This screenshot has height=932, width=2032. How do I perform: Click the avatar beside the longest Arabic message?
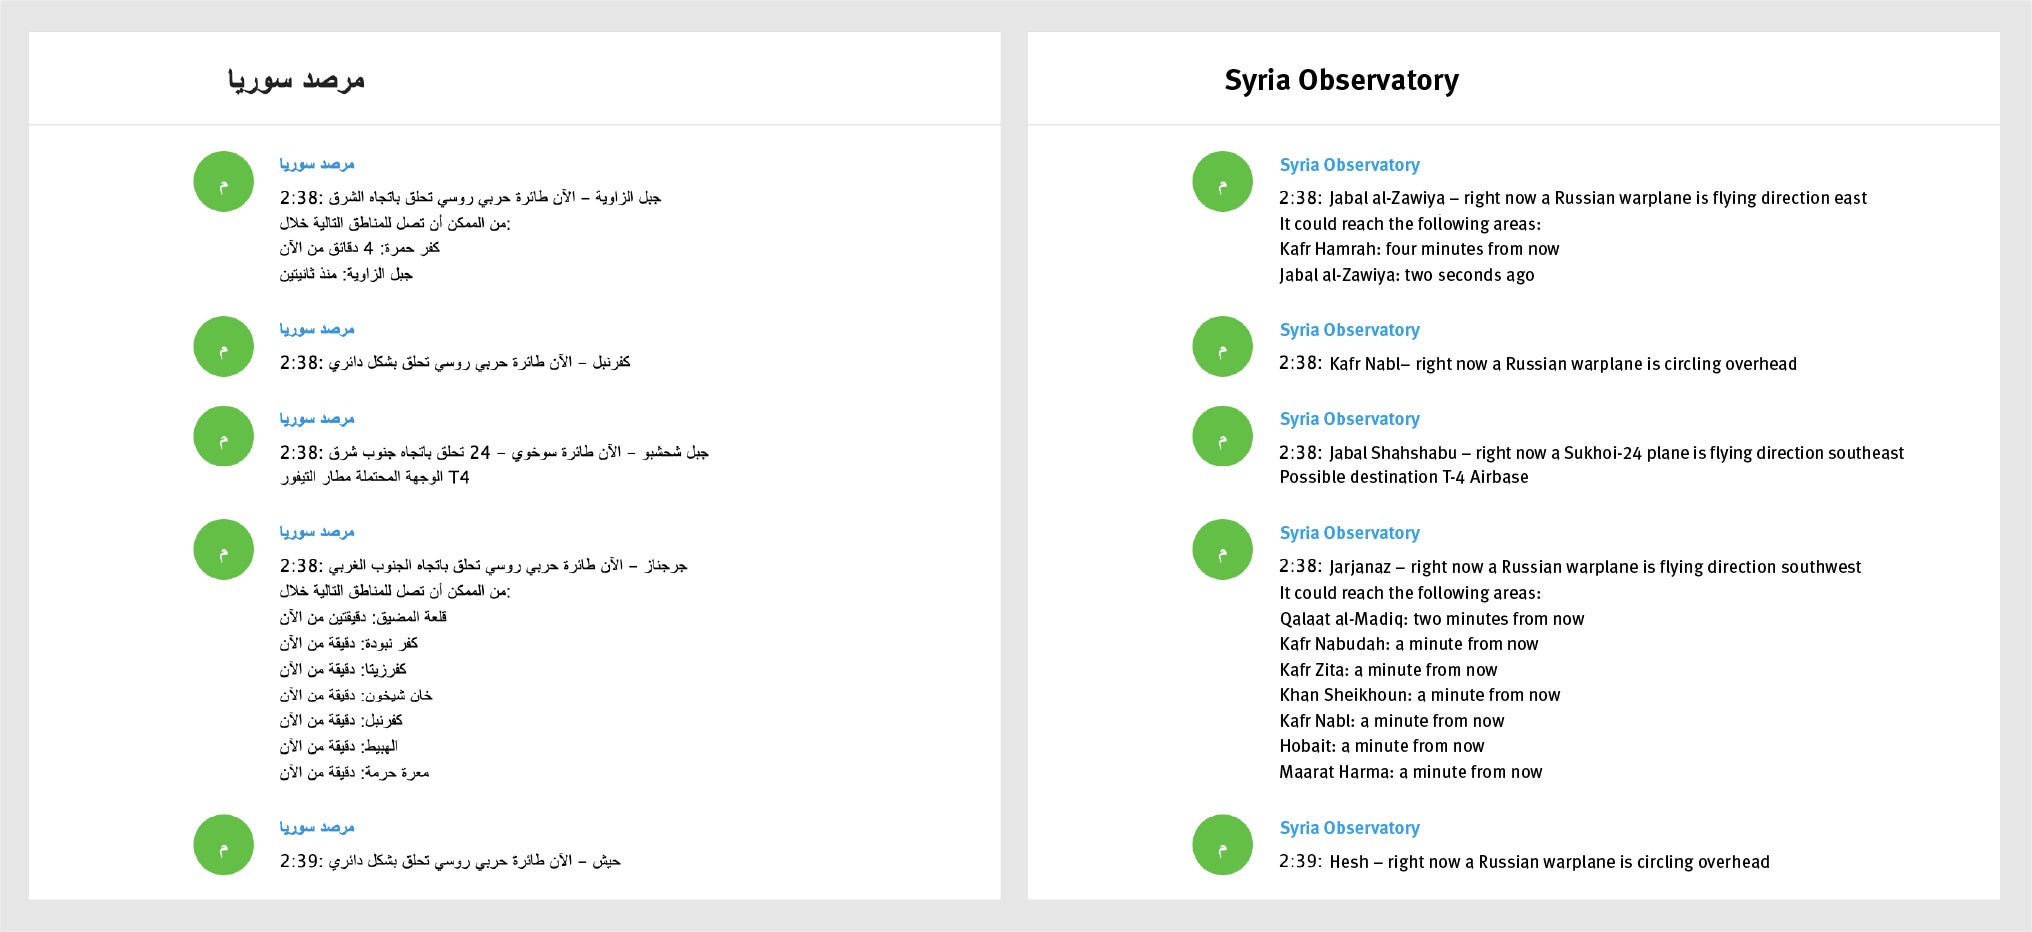(x=223, y=549)
